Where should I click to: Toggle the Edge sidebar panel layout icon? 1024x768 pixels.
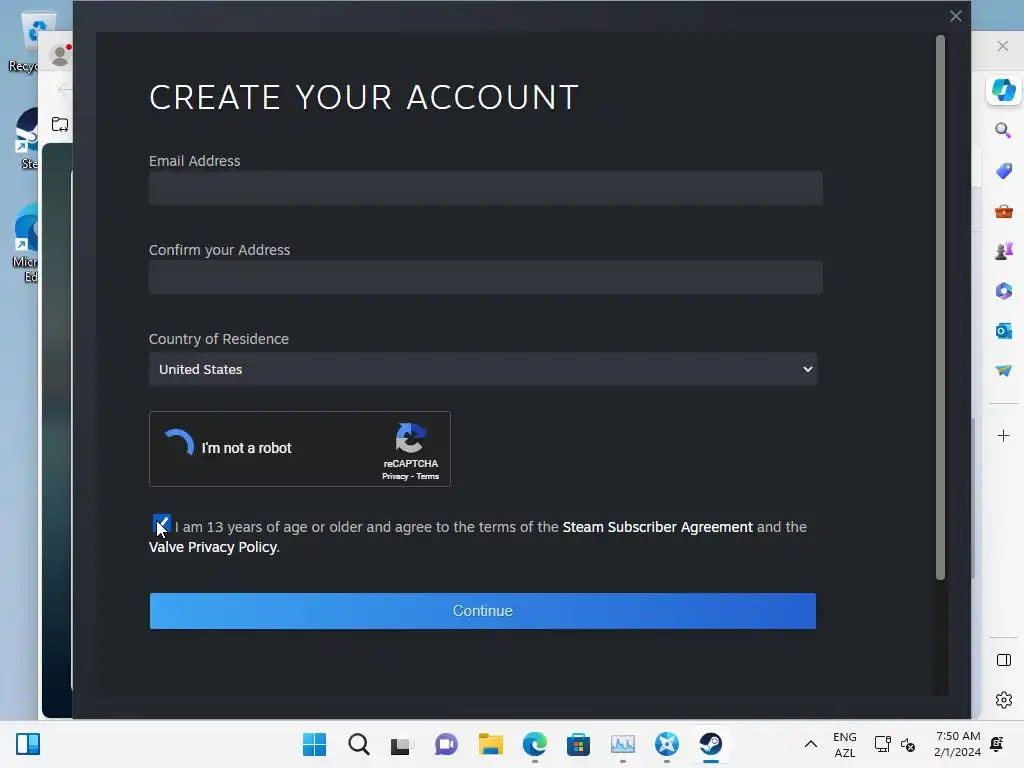point(1004,660)
